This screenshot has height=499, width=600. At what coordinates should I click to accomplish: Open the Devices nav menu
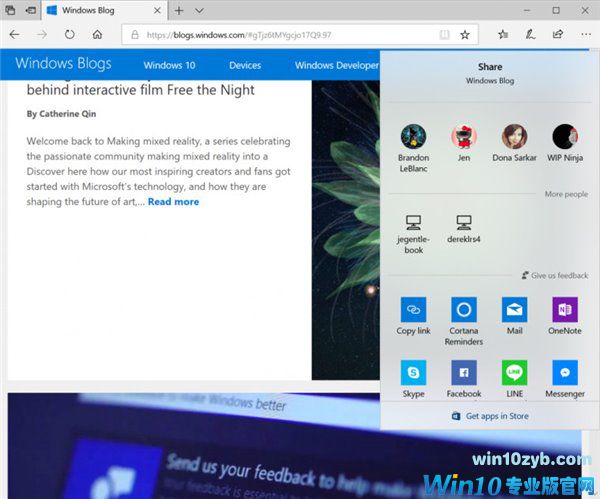pyautogui.click(x=245, y=65)
